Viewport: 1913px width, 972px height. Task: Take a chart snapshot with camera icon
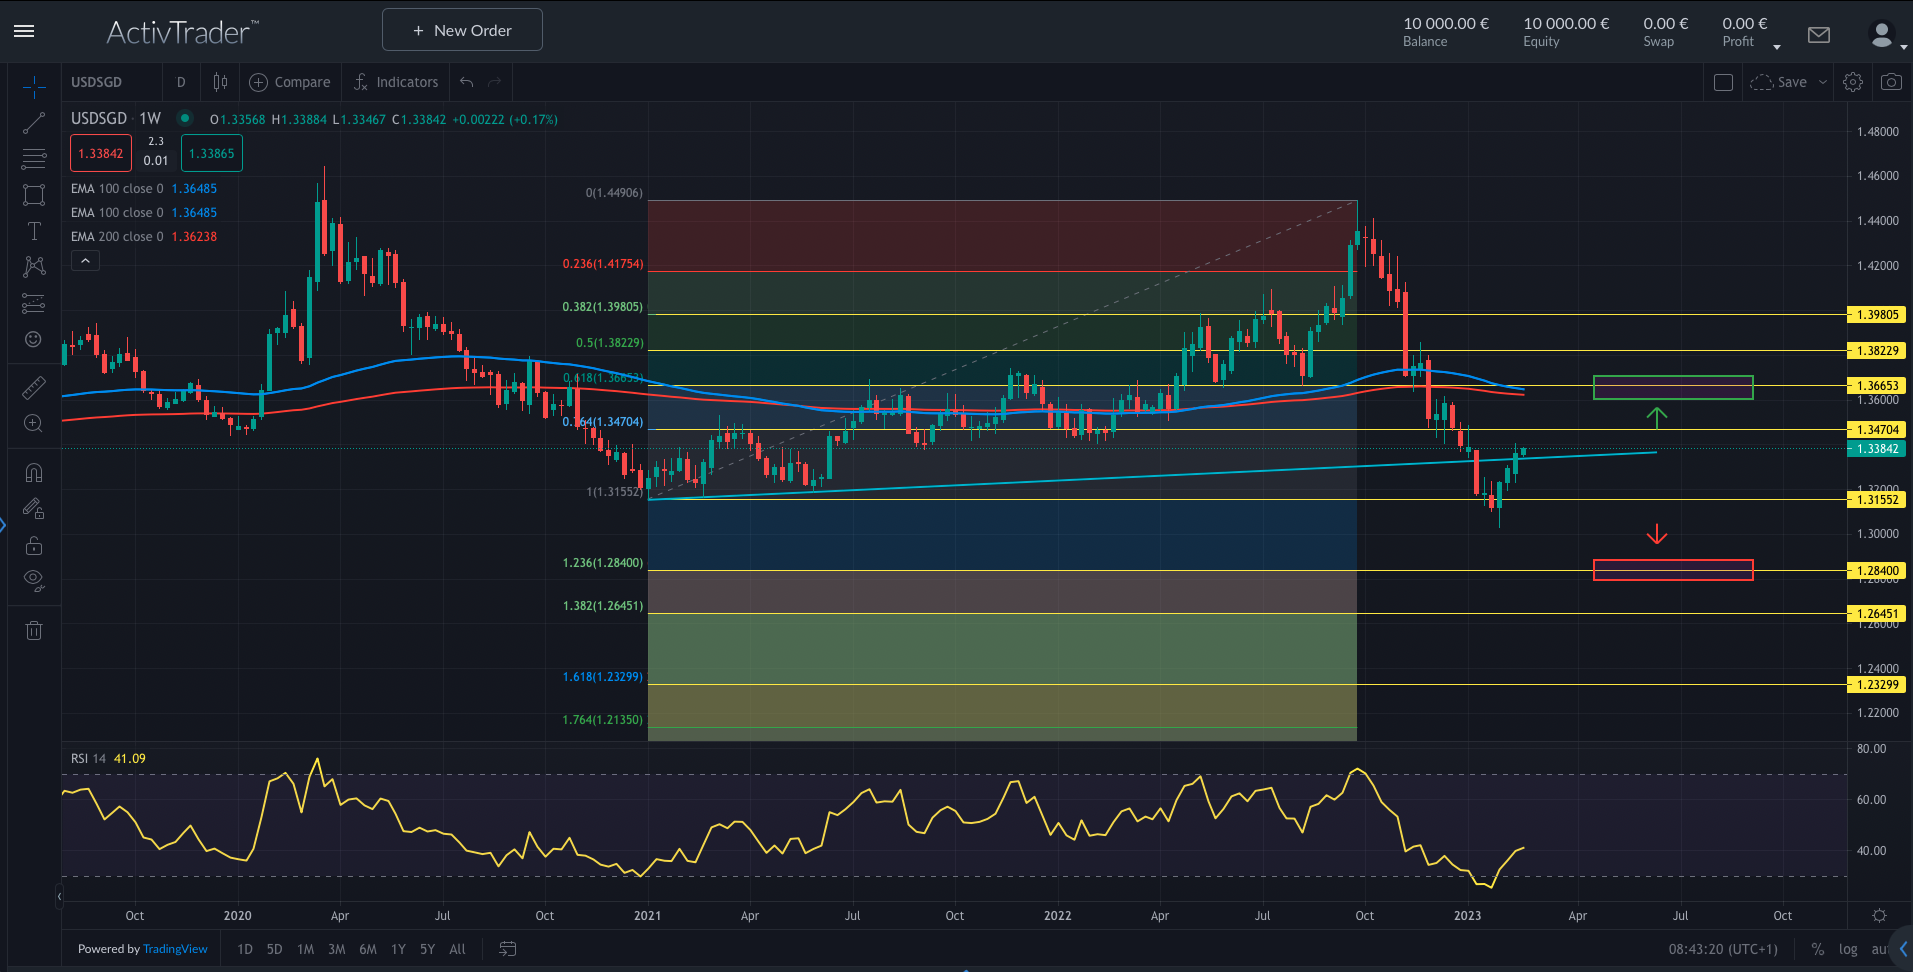(1890, 82)
